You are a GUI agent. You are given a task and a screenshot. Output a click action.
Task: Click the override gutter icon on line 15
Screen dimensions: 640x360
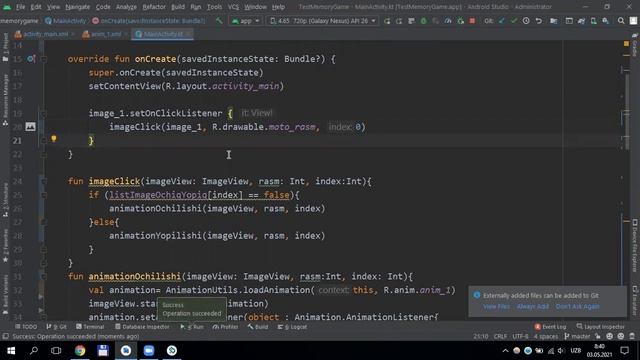coord(31,59)
